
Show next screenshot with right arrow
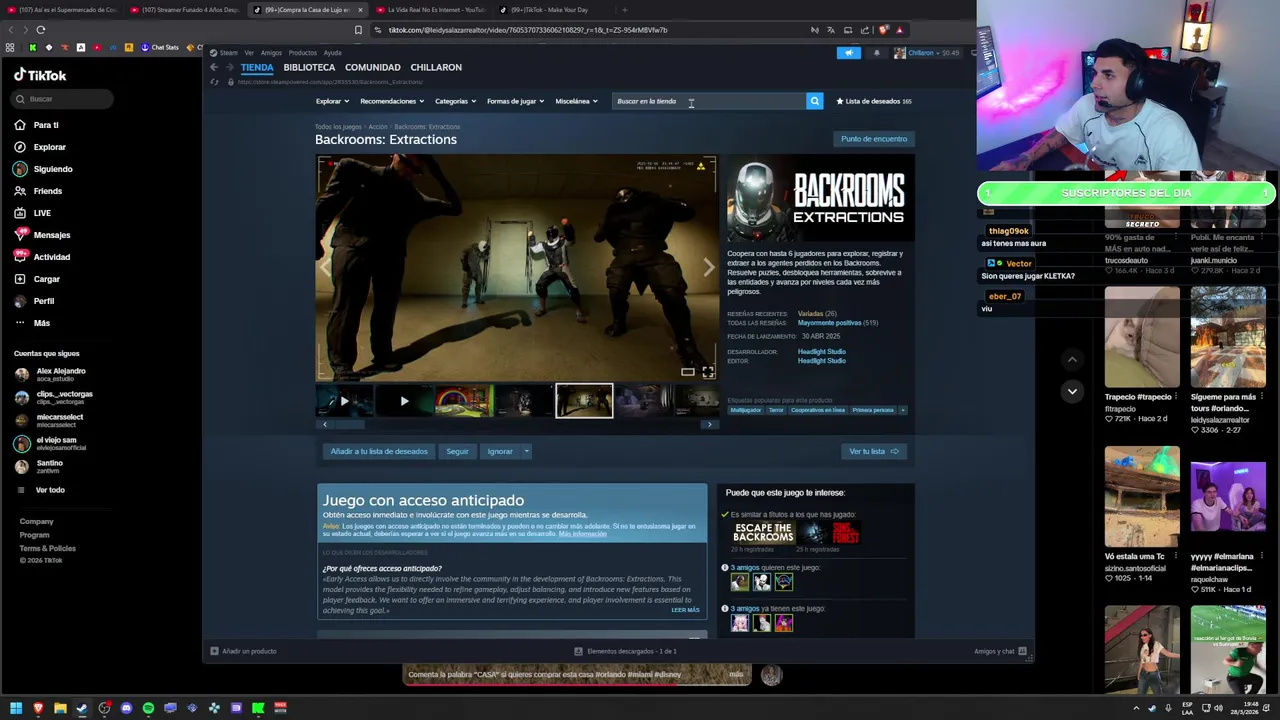pyautogui.click(x=709, y=267)
